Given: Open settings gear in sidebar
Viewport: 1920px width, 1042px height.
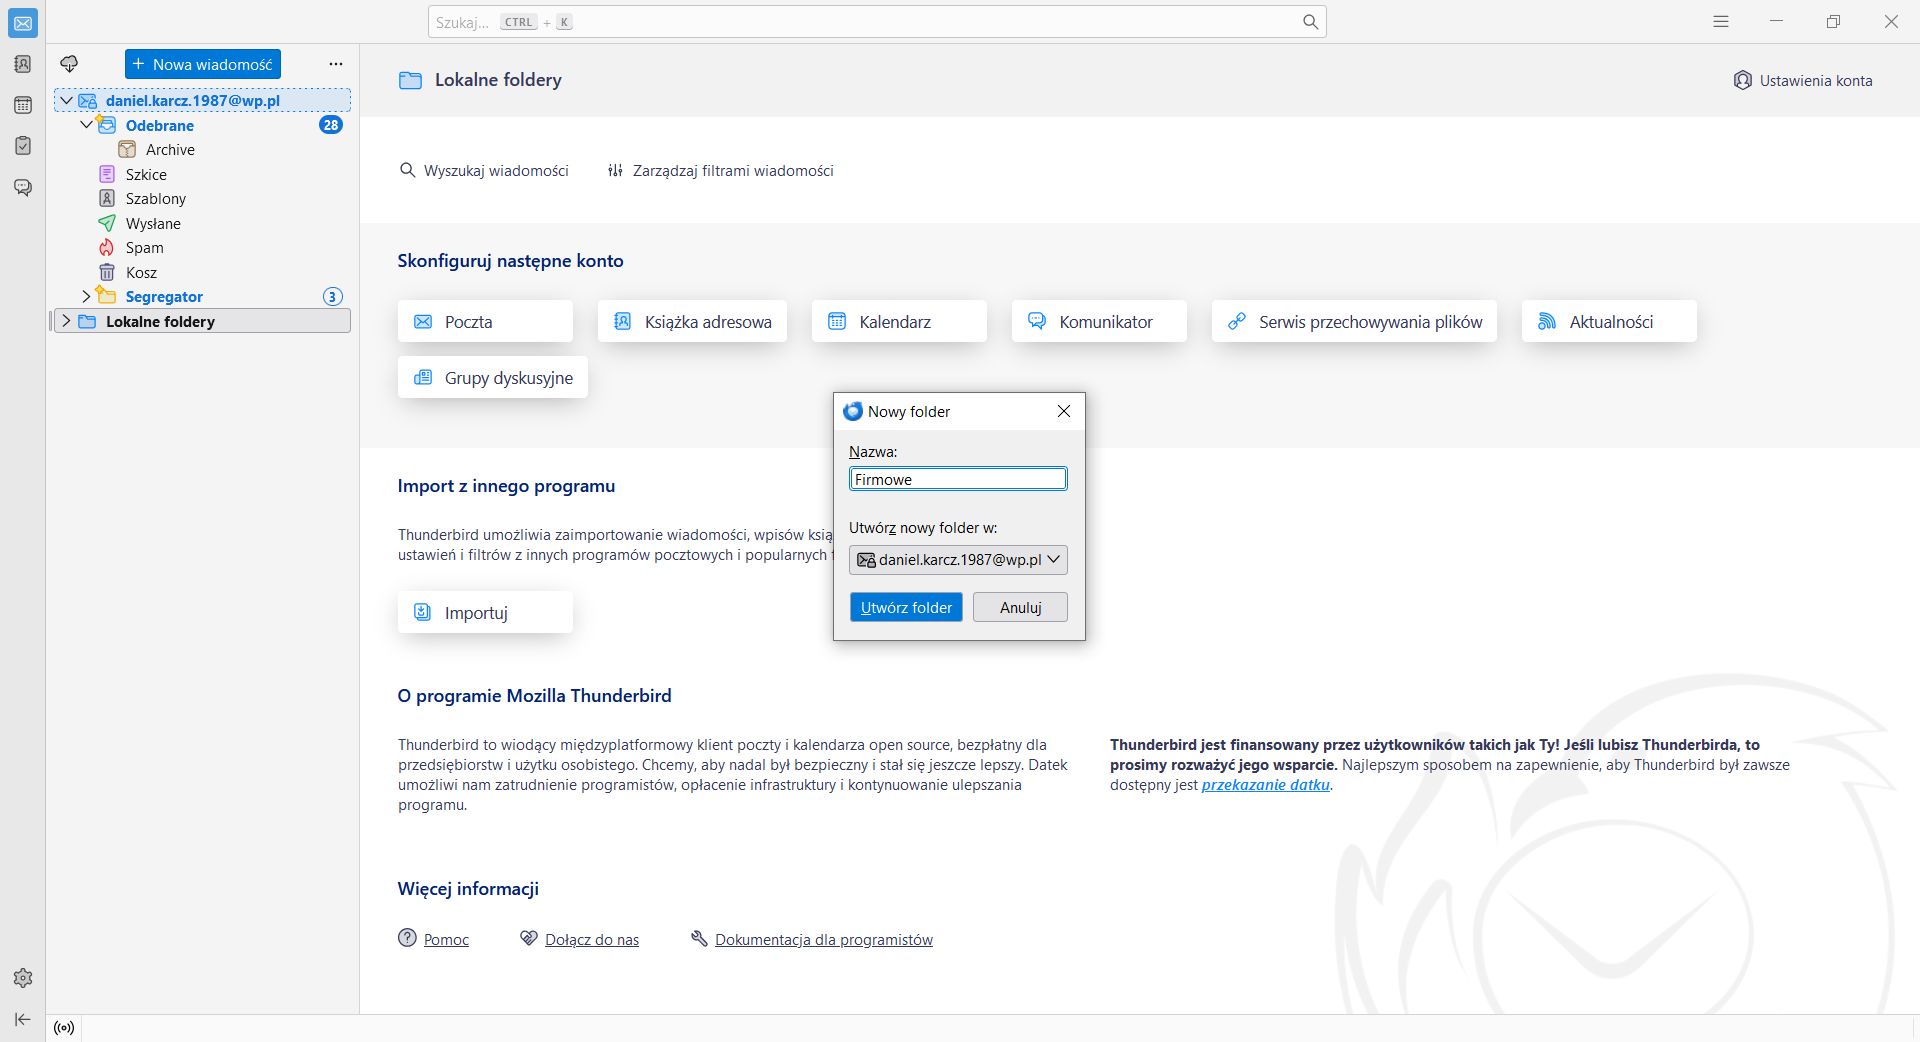Looking at the screenshot, I should [x=23, y=978].
